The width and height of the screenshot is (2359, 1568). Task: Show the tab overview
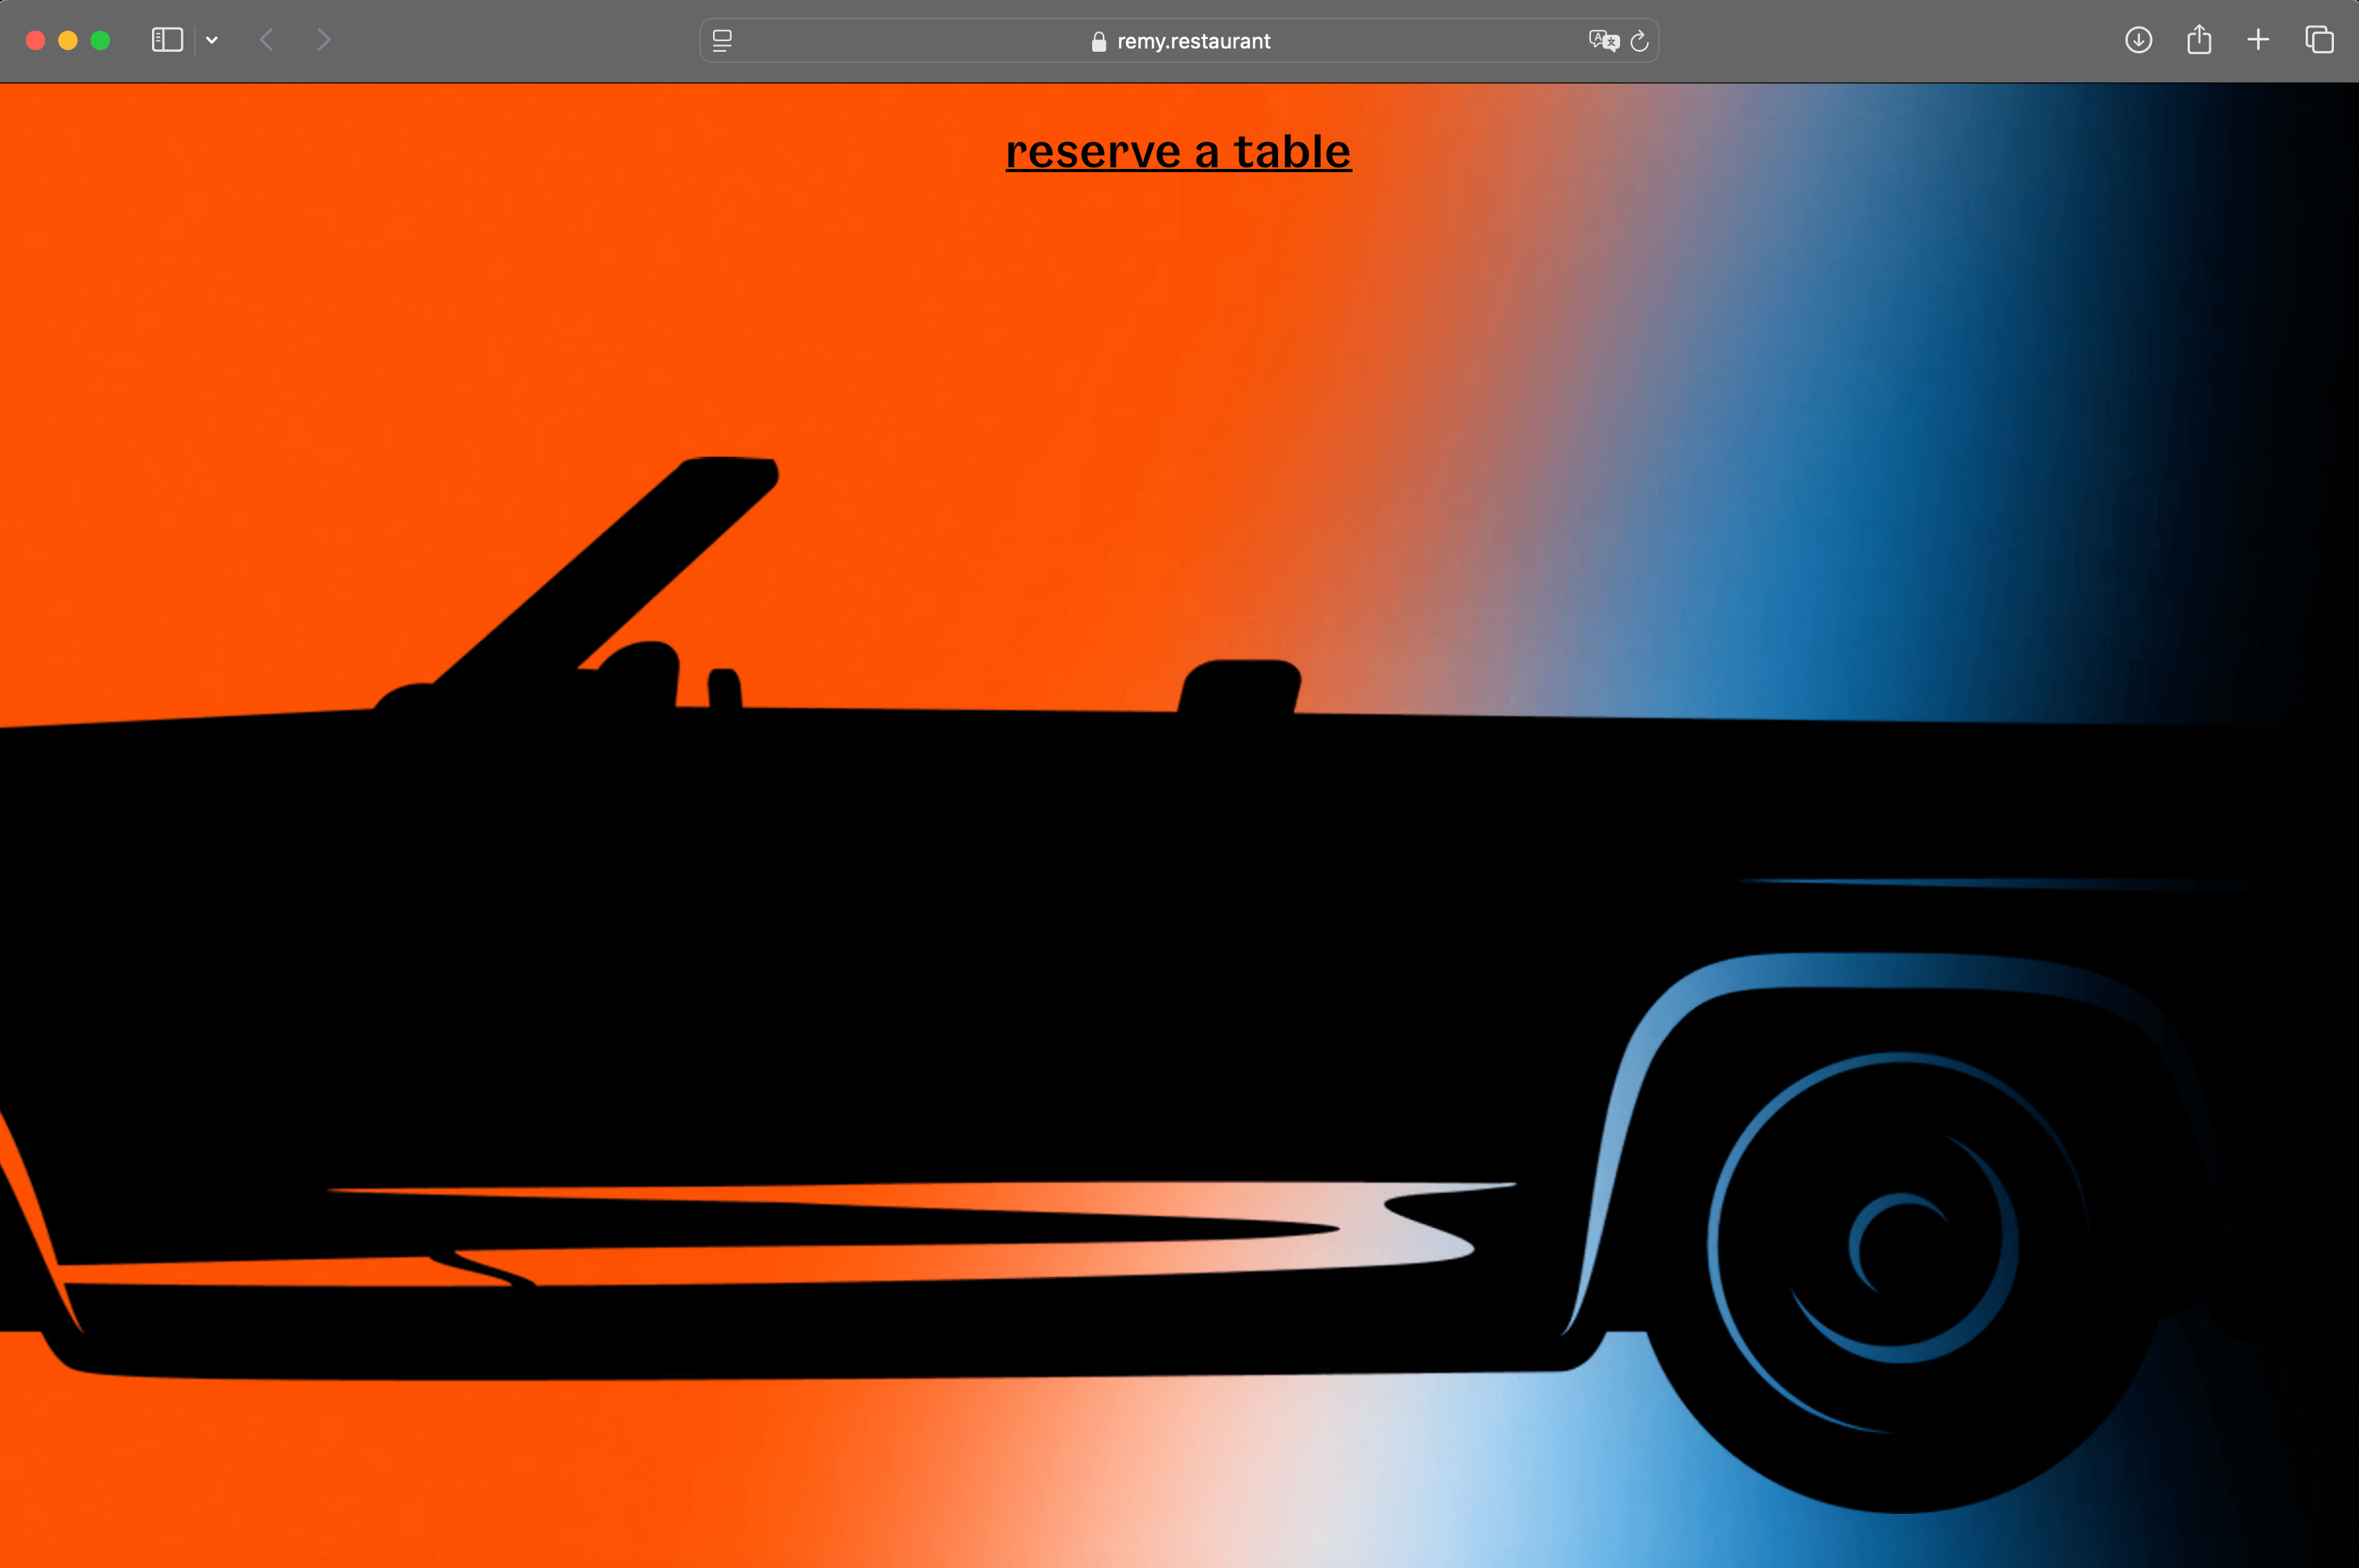tap(2319, 40)
